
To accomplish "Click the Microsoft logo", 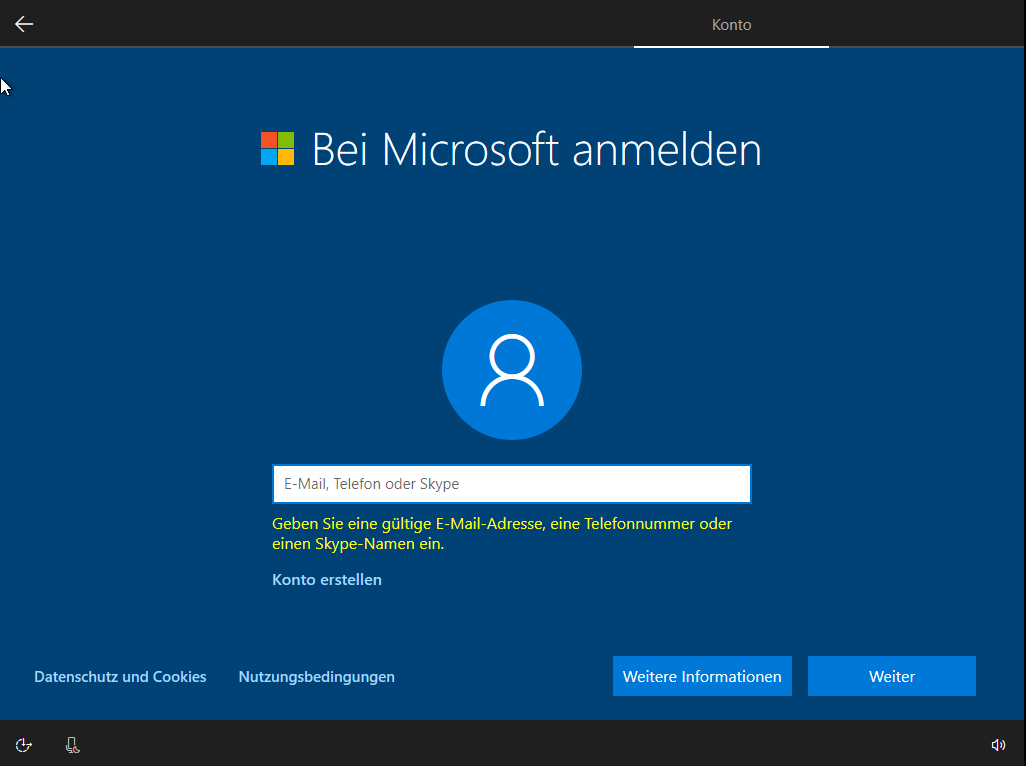I will (277, 148).
